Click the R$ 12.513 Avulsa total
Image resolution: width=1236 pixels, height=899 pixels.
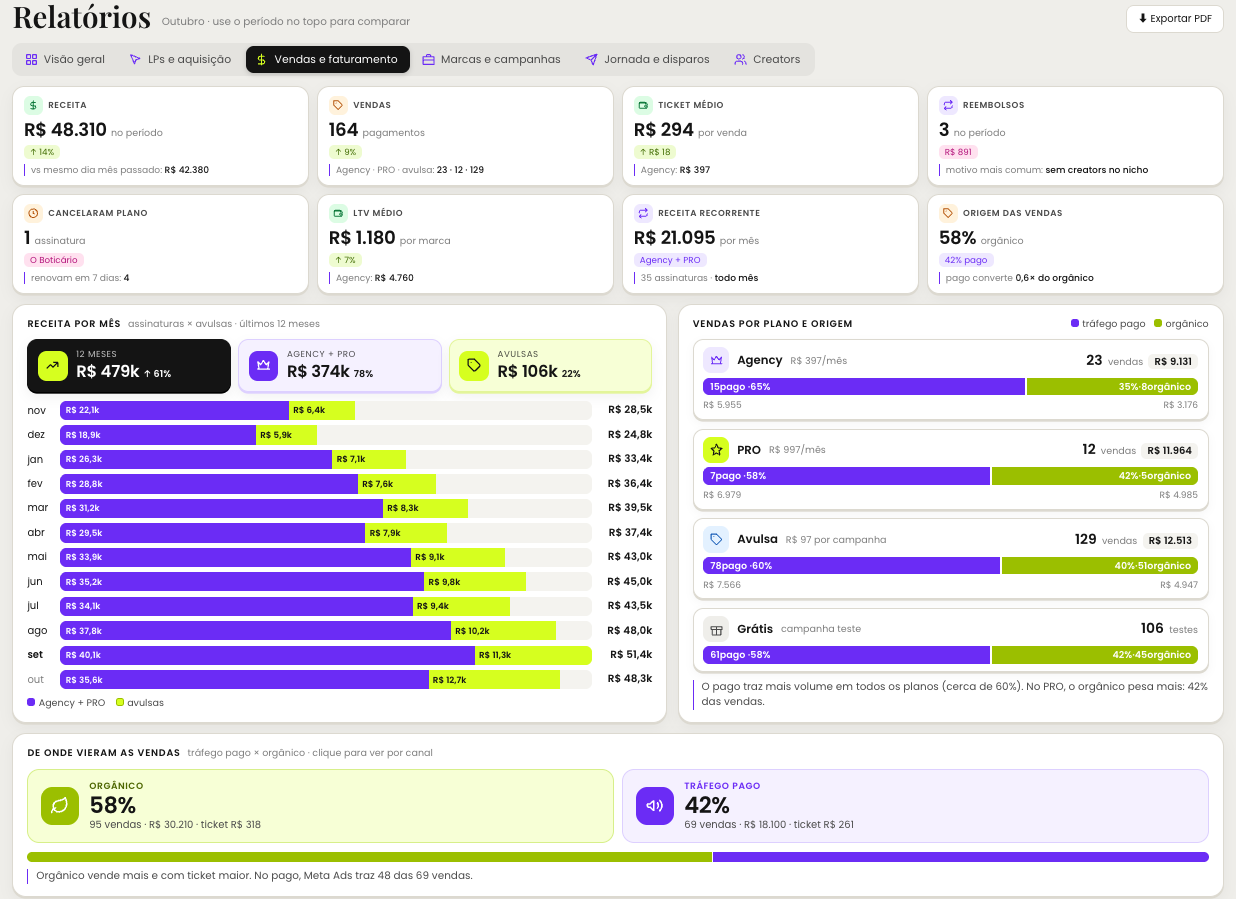point(1171,540)
